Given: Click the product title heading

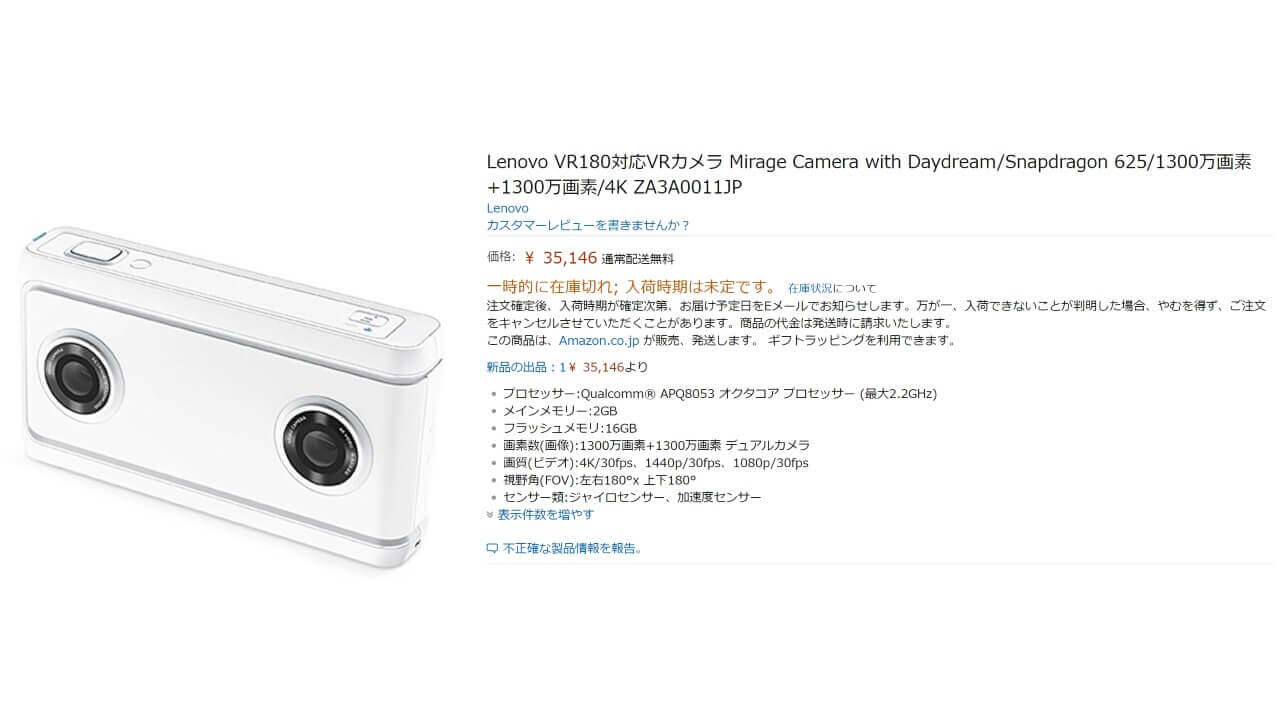Looking at the screenshot, I should (868, 175).
